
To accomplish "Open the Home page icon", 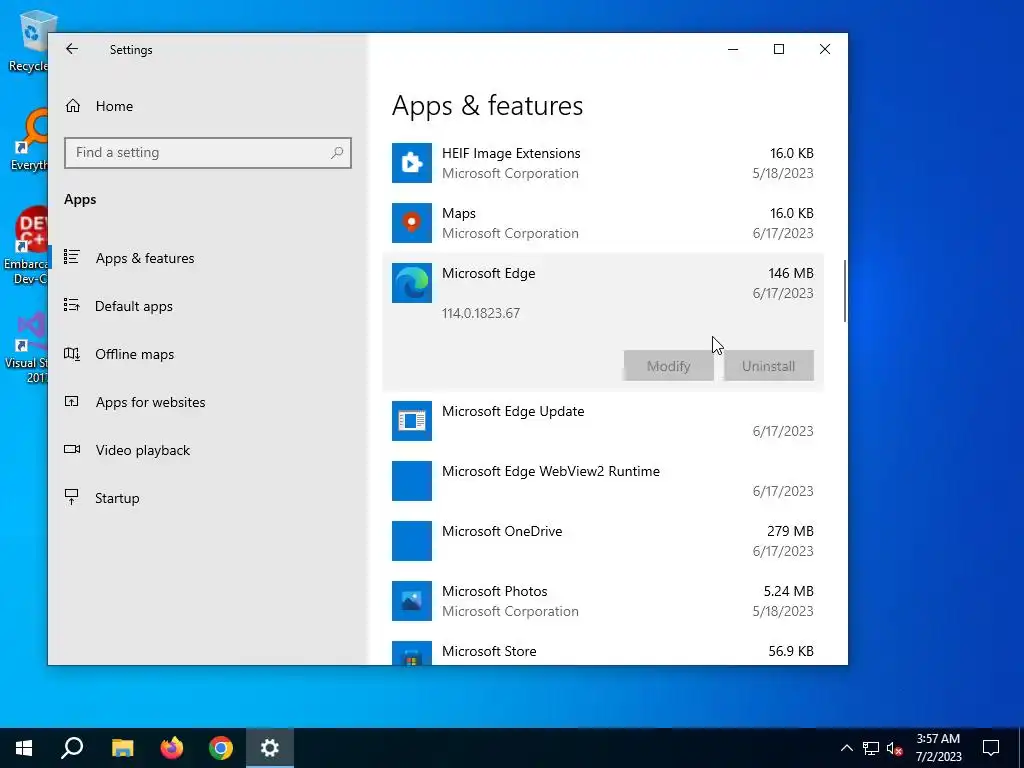I will coord(72,106).
